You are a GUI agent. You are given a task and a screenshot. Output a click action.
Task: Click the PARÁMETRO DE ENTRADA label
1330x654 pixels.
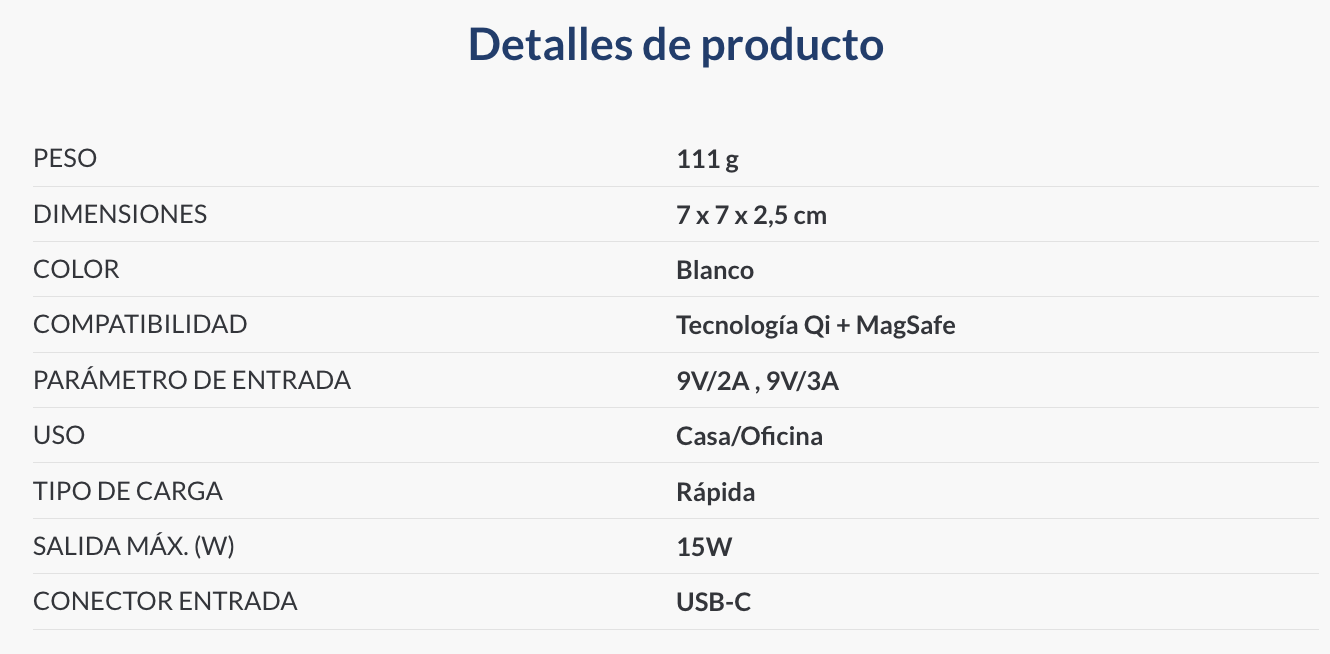192,381
